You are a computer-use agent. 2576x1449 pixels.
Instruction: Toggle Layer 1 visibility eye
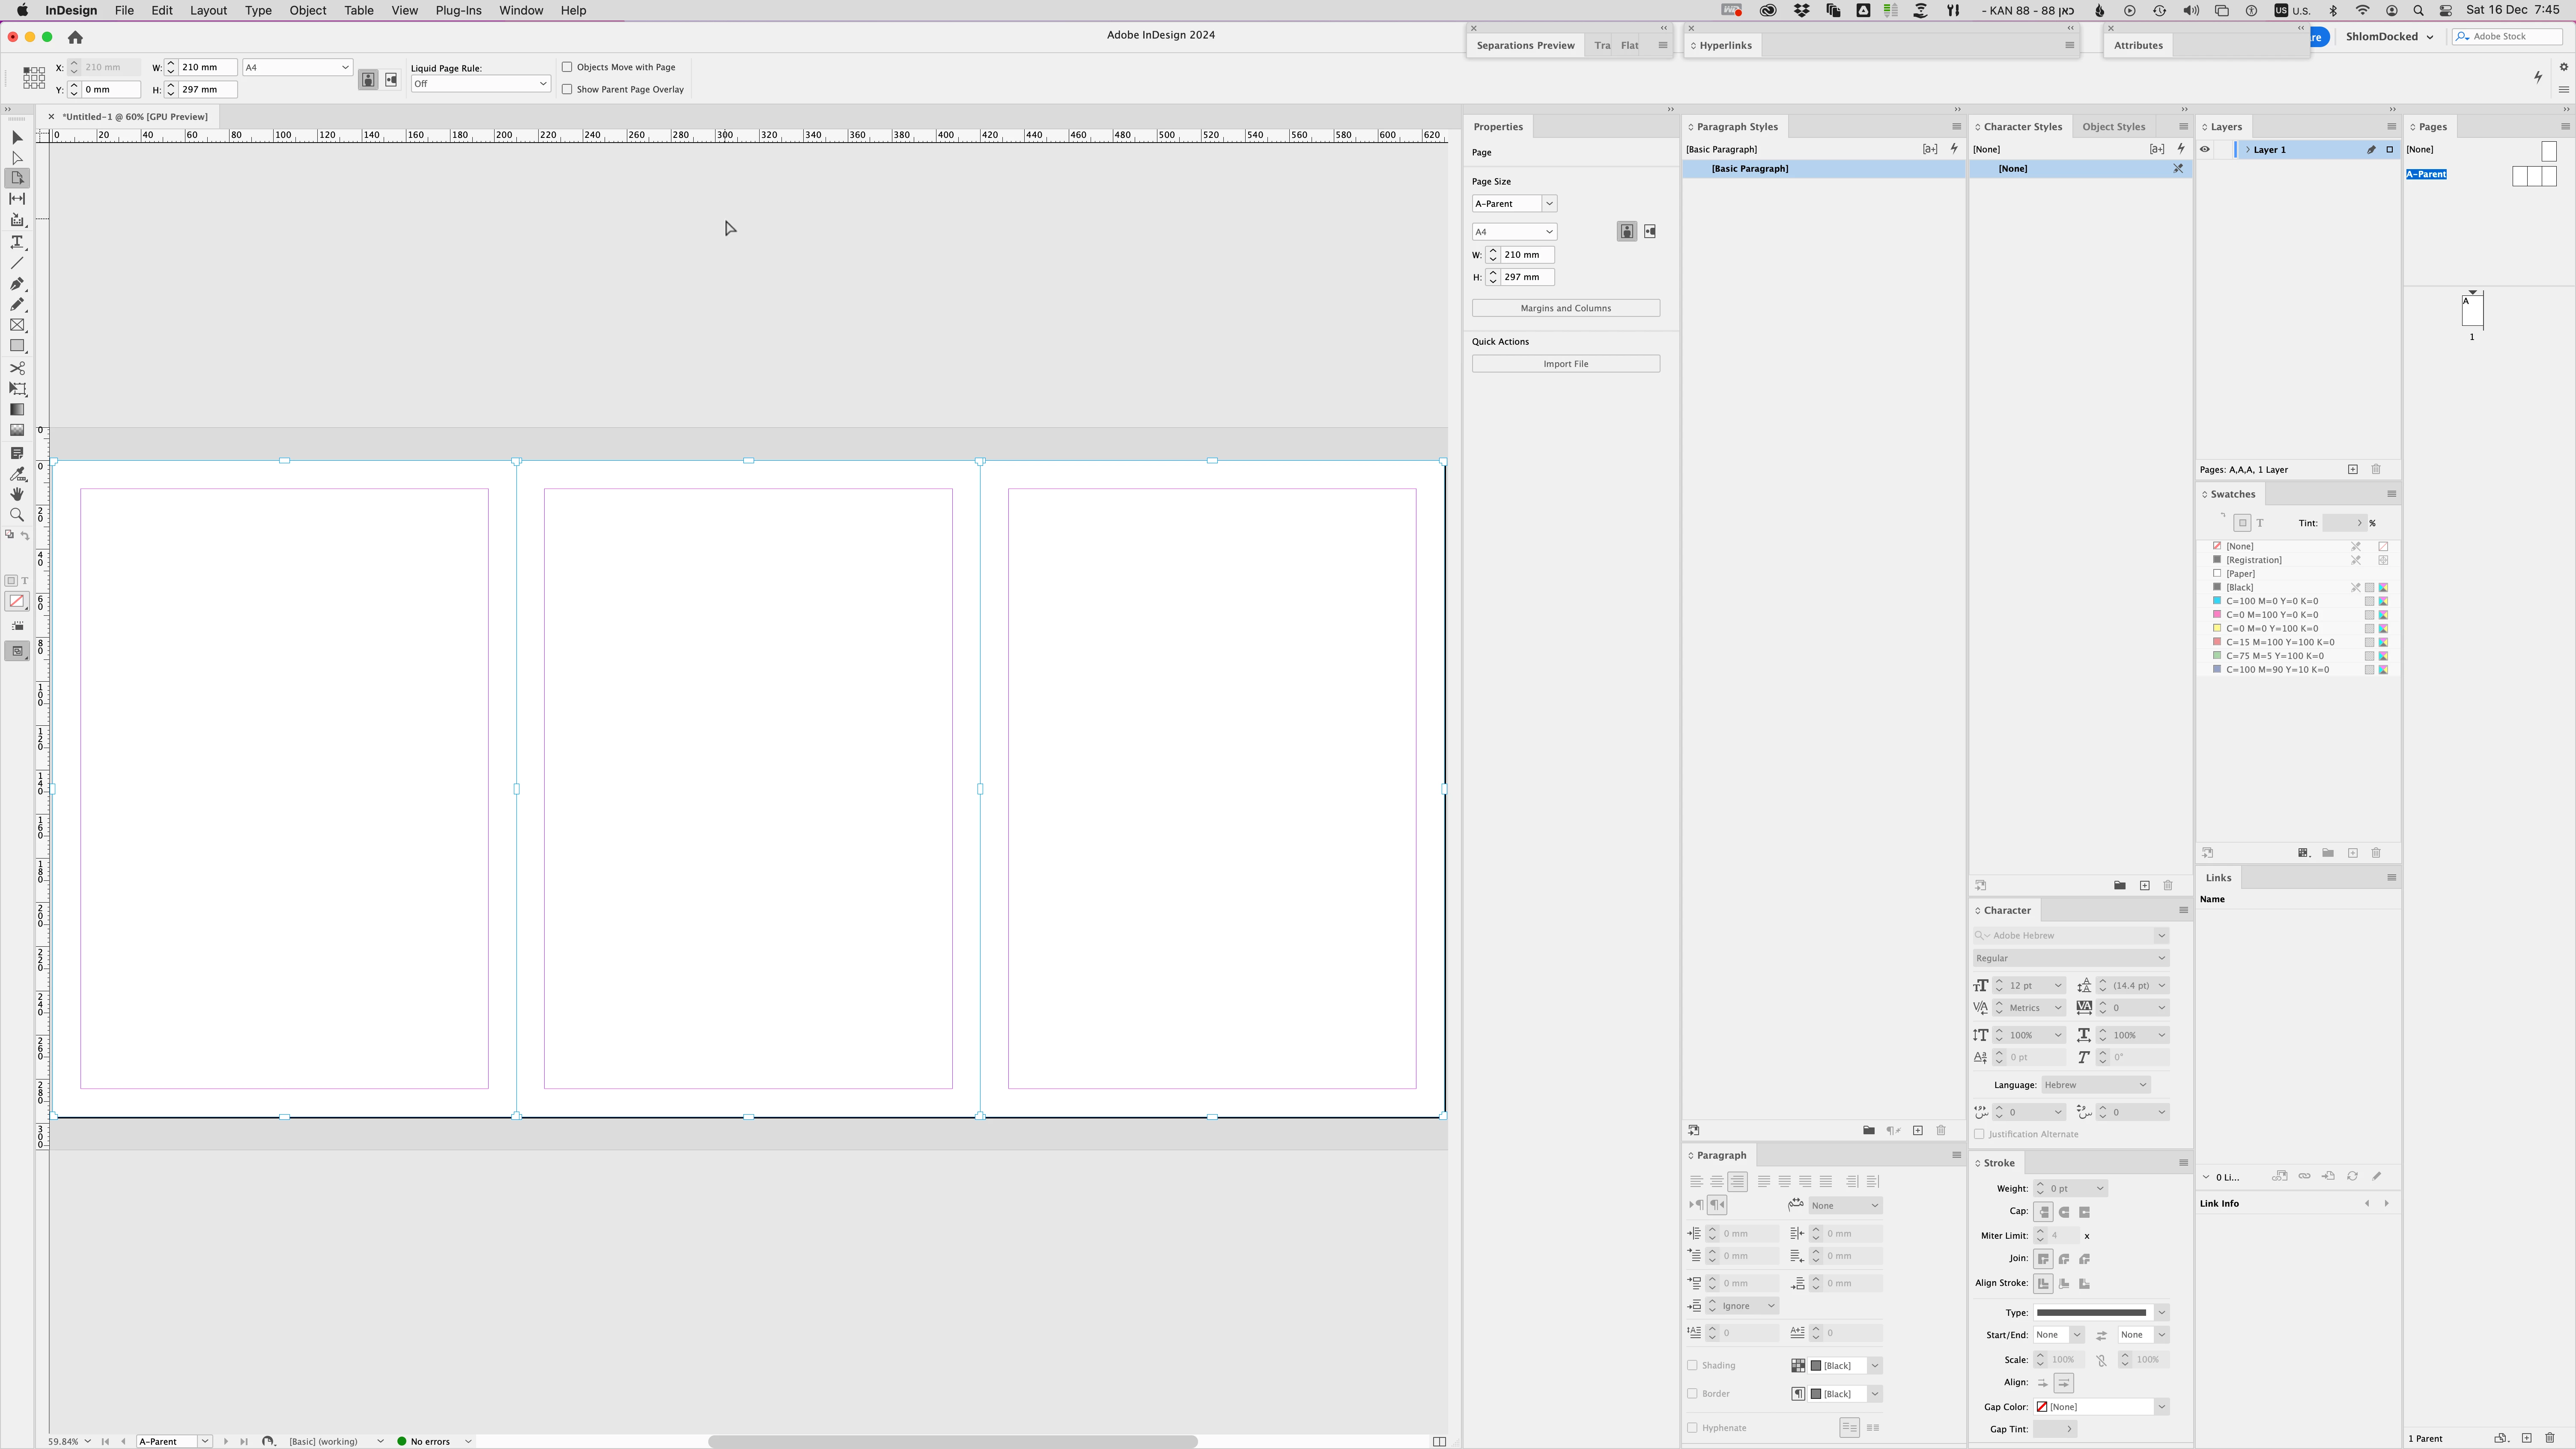pyautogui.click(x=2205, y=150)
